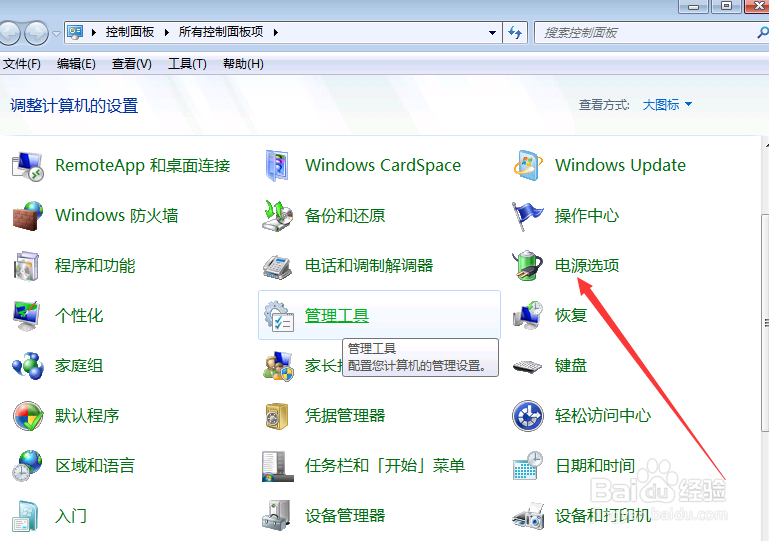Click the 所有控制面板项 breadcrumb
Viewport: 769px width, 541px height.
pyautogui.click(x=221, y=32)
